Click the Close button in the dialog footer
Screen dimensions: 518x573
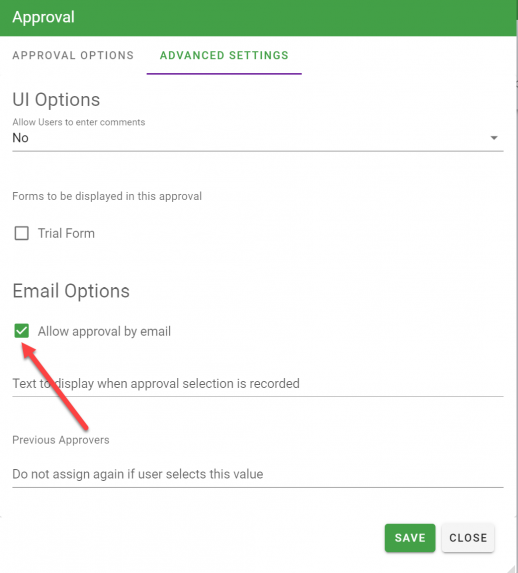point(468,538)
